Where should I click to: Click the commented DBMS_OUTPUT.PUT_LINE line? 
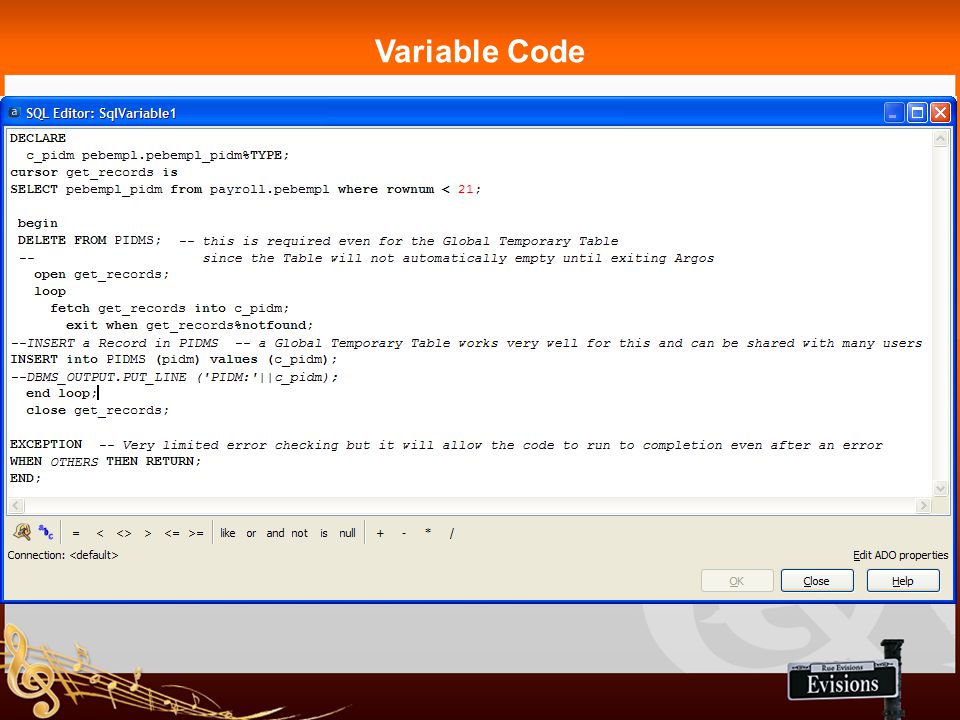[x=174, y=377]
